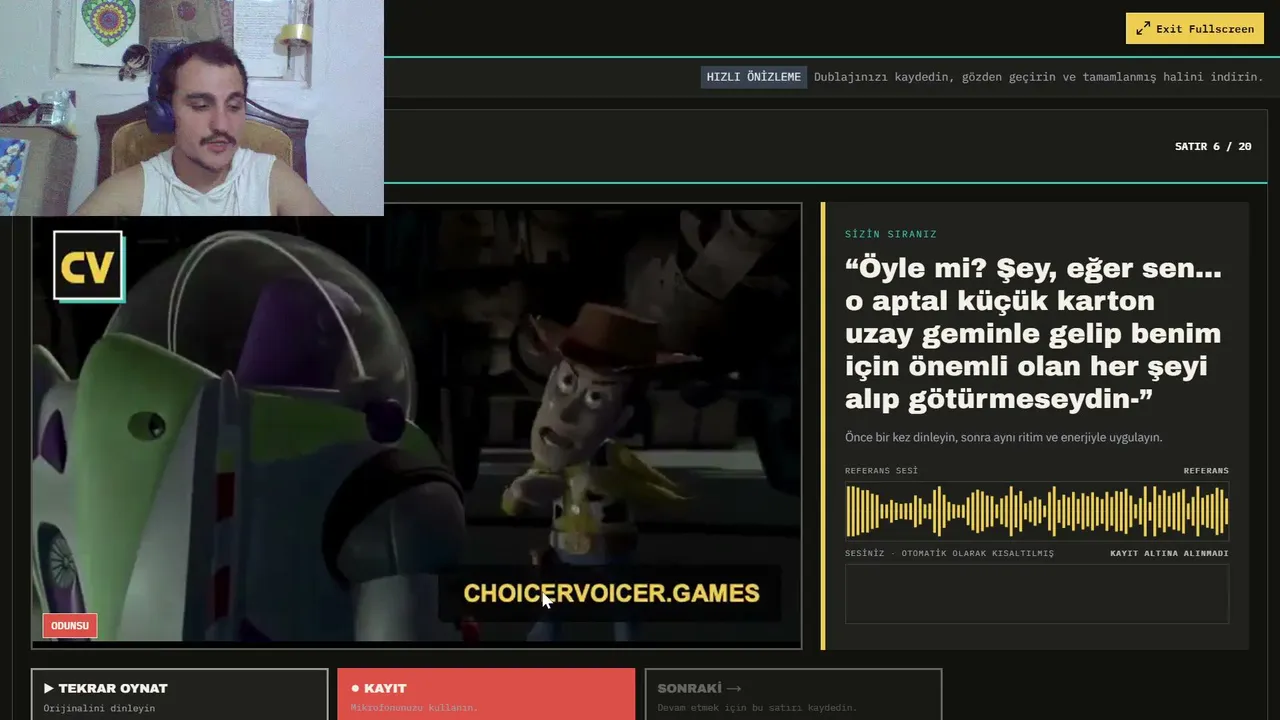1280x720 pixels.
Task: Click the CV logo in the video
Action: [88, 266]
